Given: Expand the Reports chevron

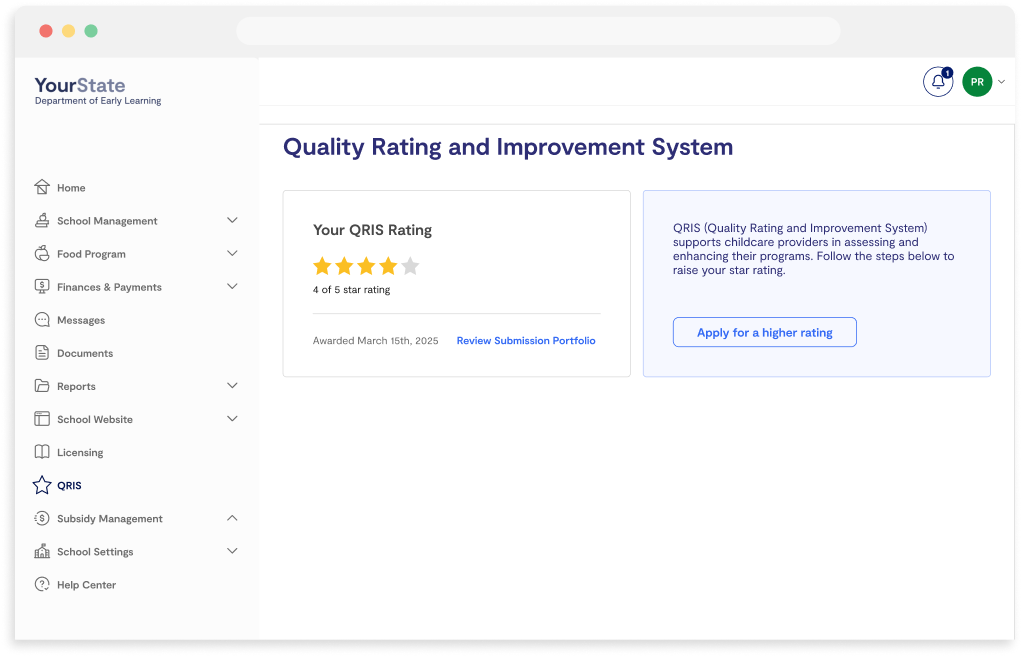Looking at the screenshot, I should pyautogui.click(x=232, y=386).
